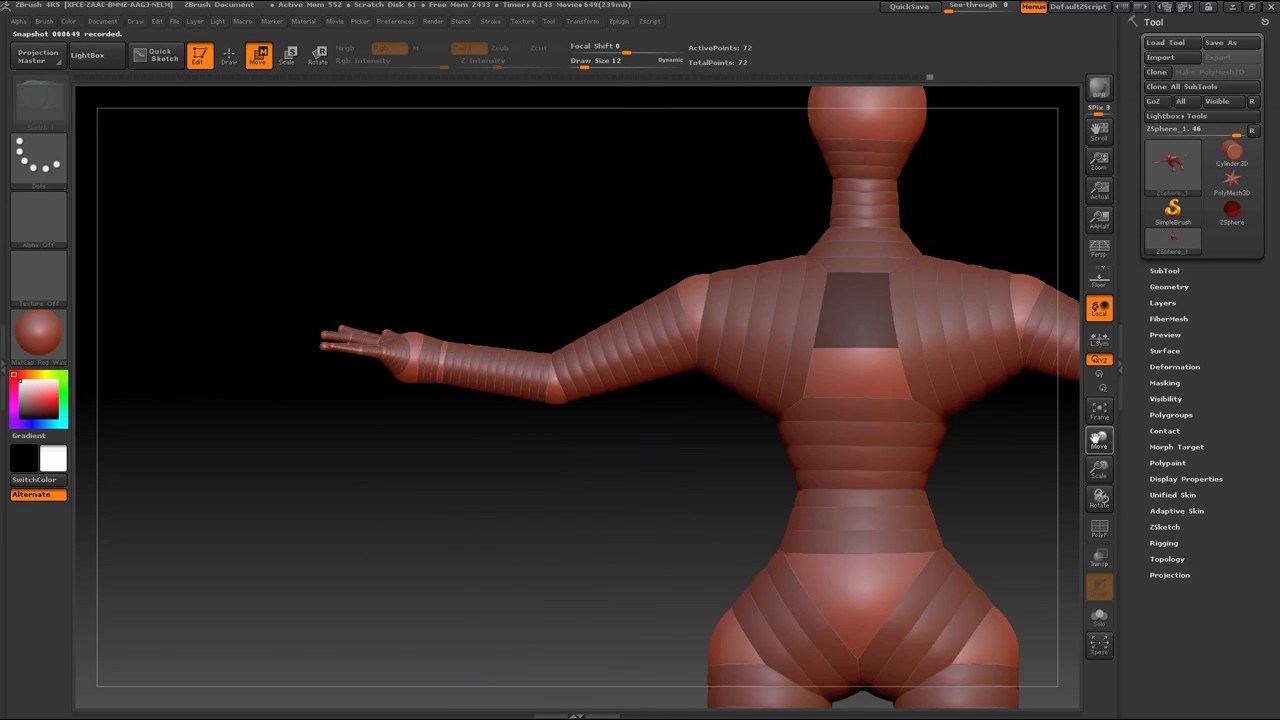This screenshot has height=720, width=1280.
Task: Click the Move view icon on right shelf
Action: pyautogui.click(x=1099, y=440)
